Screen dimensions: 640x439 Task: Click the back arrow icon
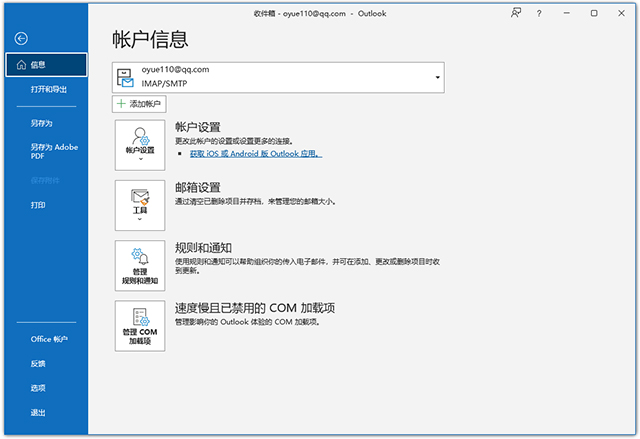21,38
